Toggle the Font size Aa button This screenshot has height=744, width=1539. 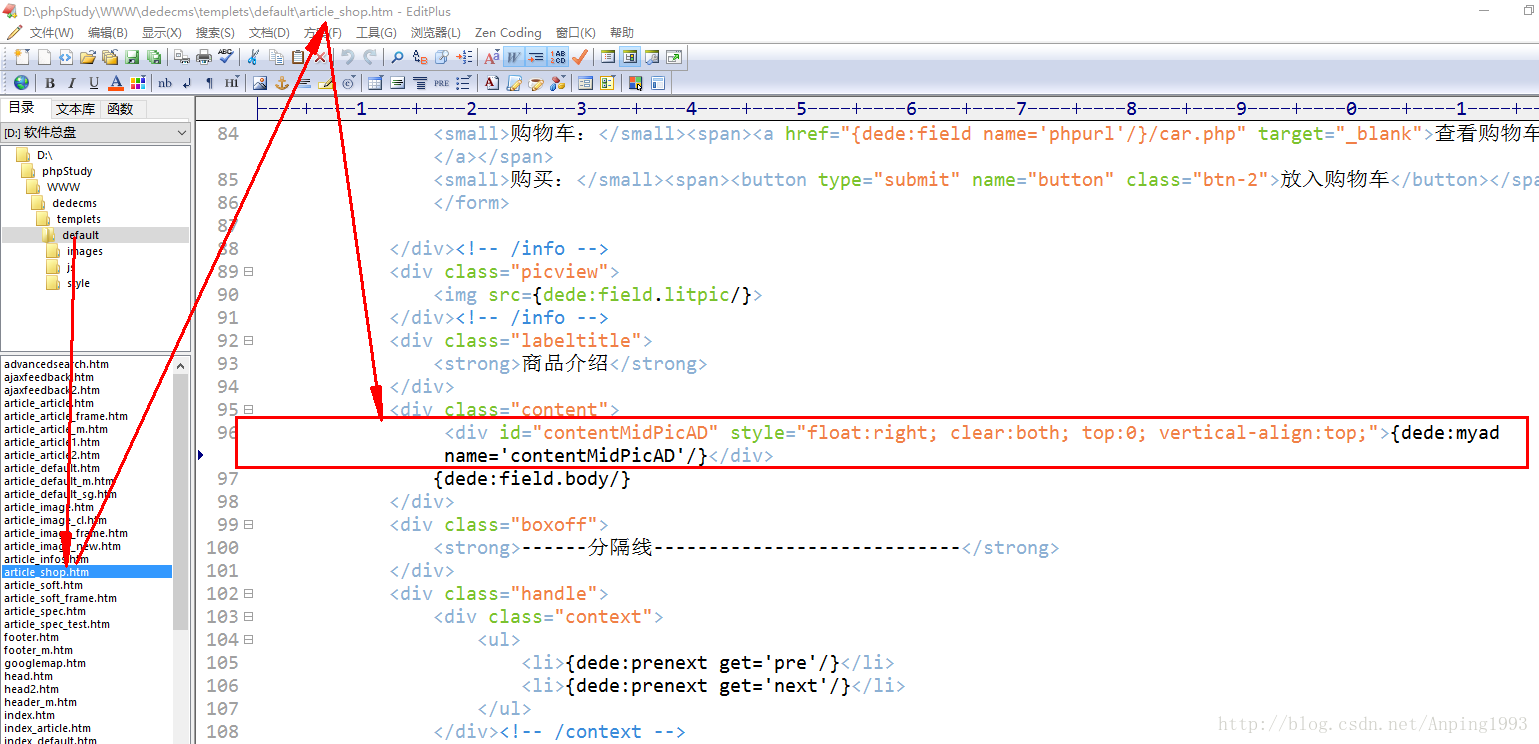click(x=491, y=57)
